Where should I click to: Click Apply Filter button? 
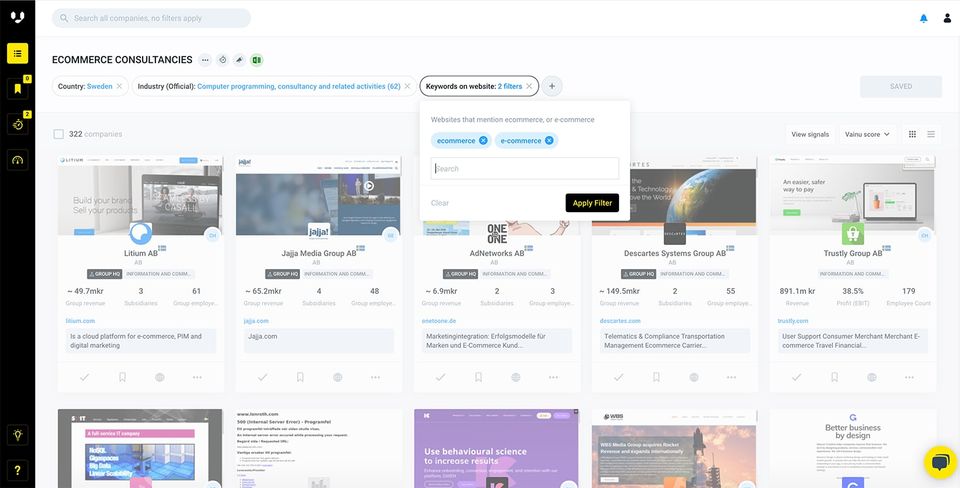[592, 203]
